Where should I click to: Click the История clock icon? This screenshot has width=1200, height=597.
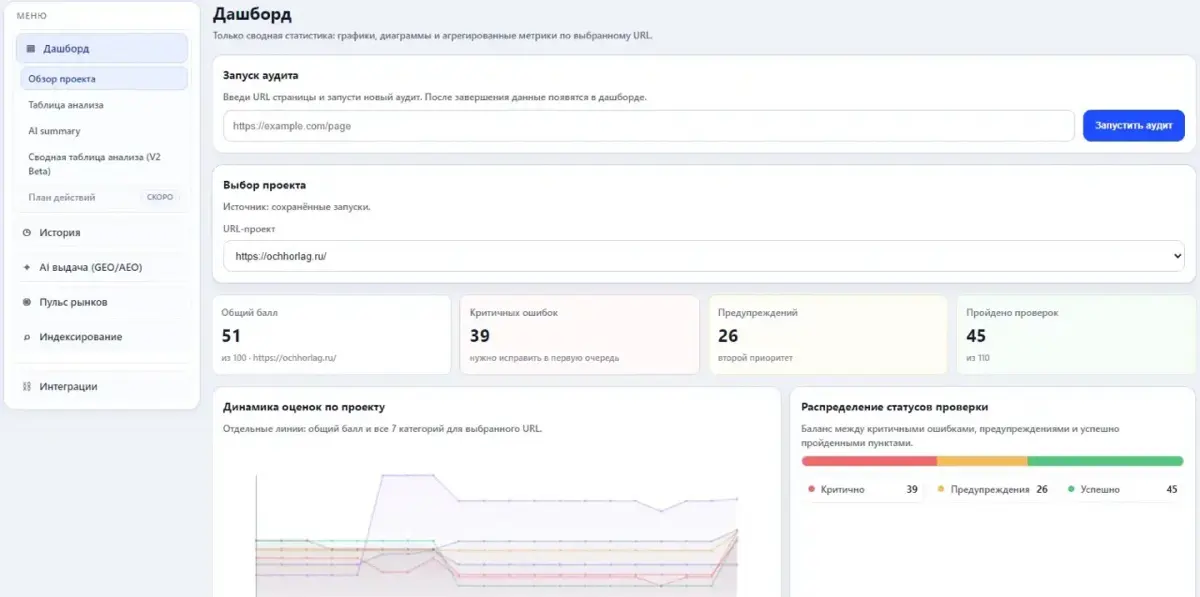(x=27, y=233)
